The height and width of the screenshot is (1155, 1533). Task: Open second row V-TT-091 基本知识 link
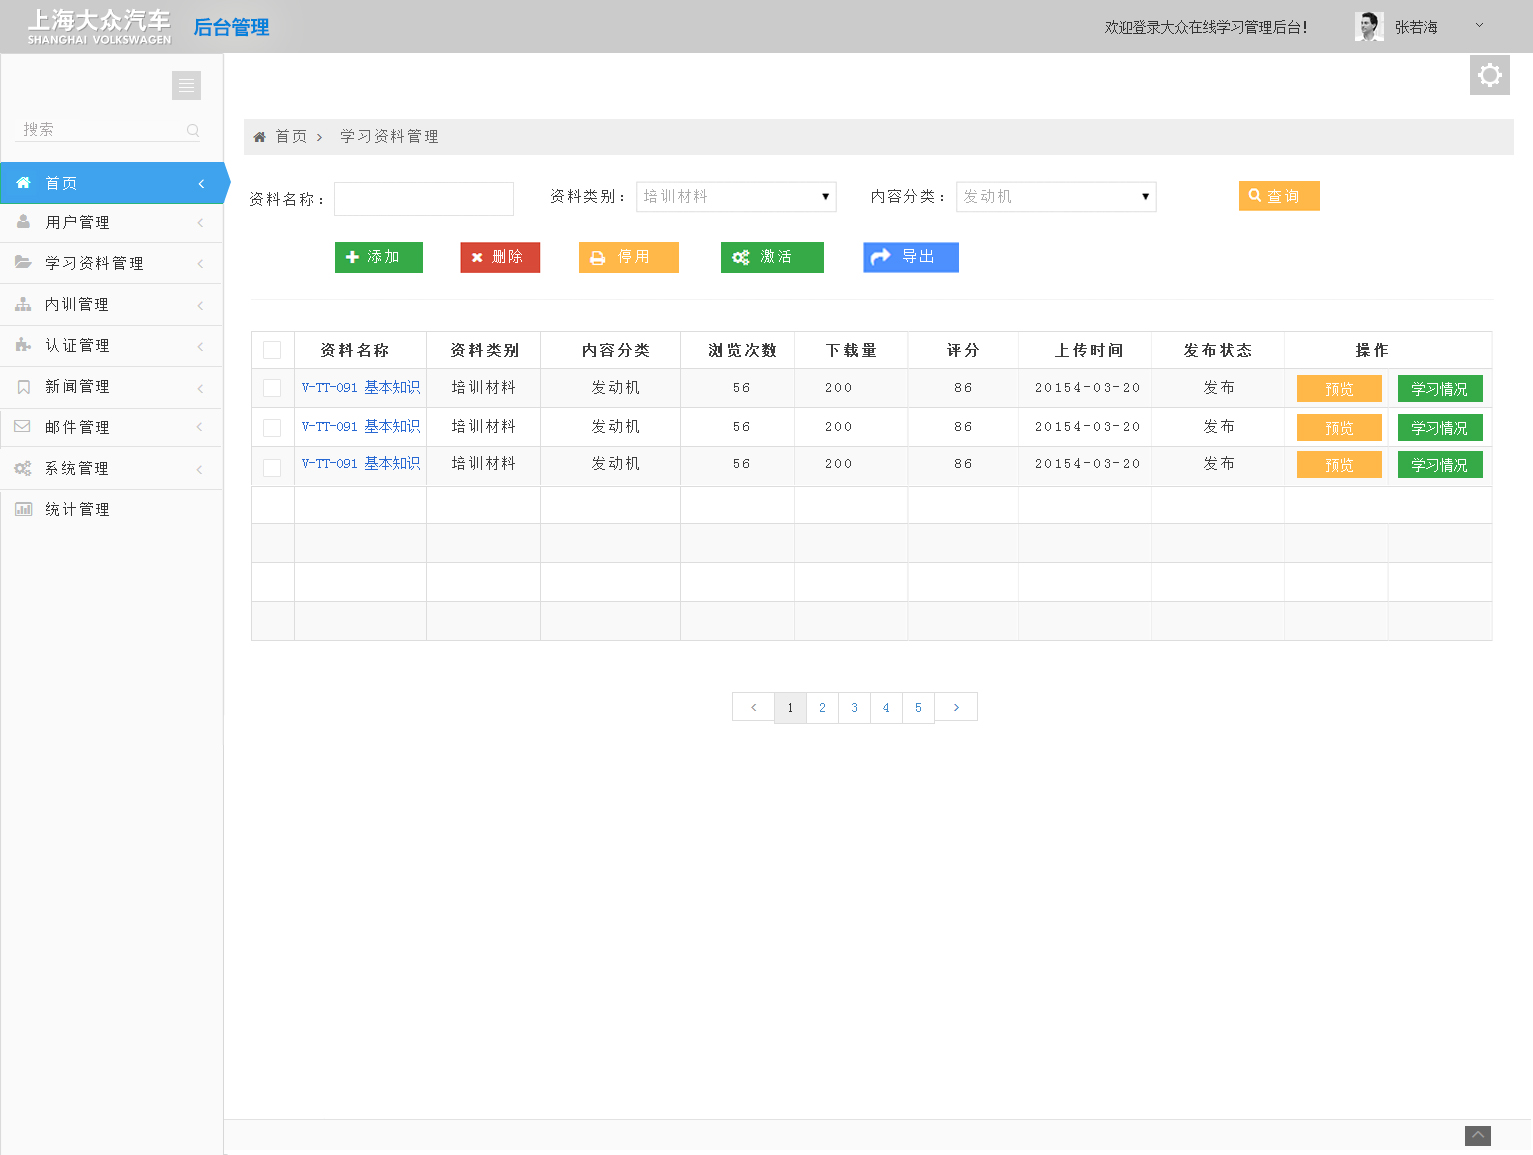click(361, 426)
